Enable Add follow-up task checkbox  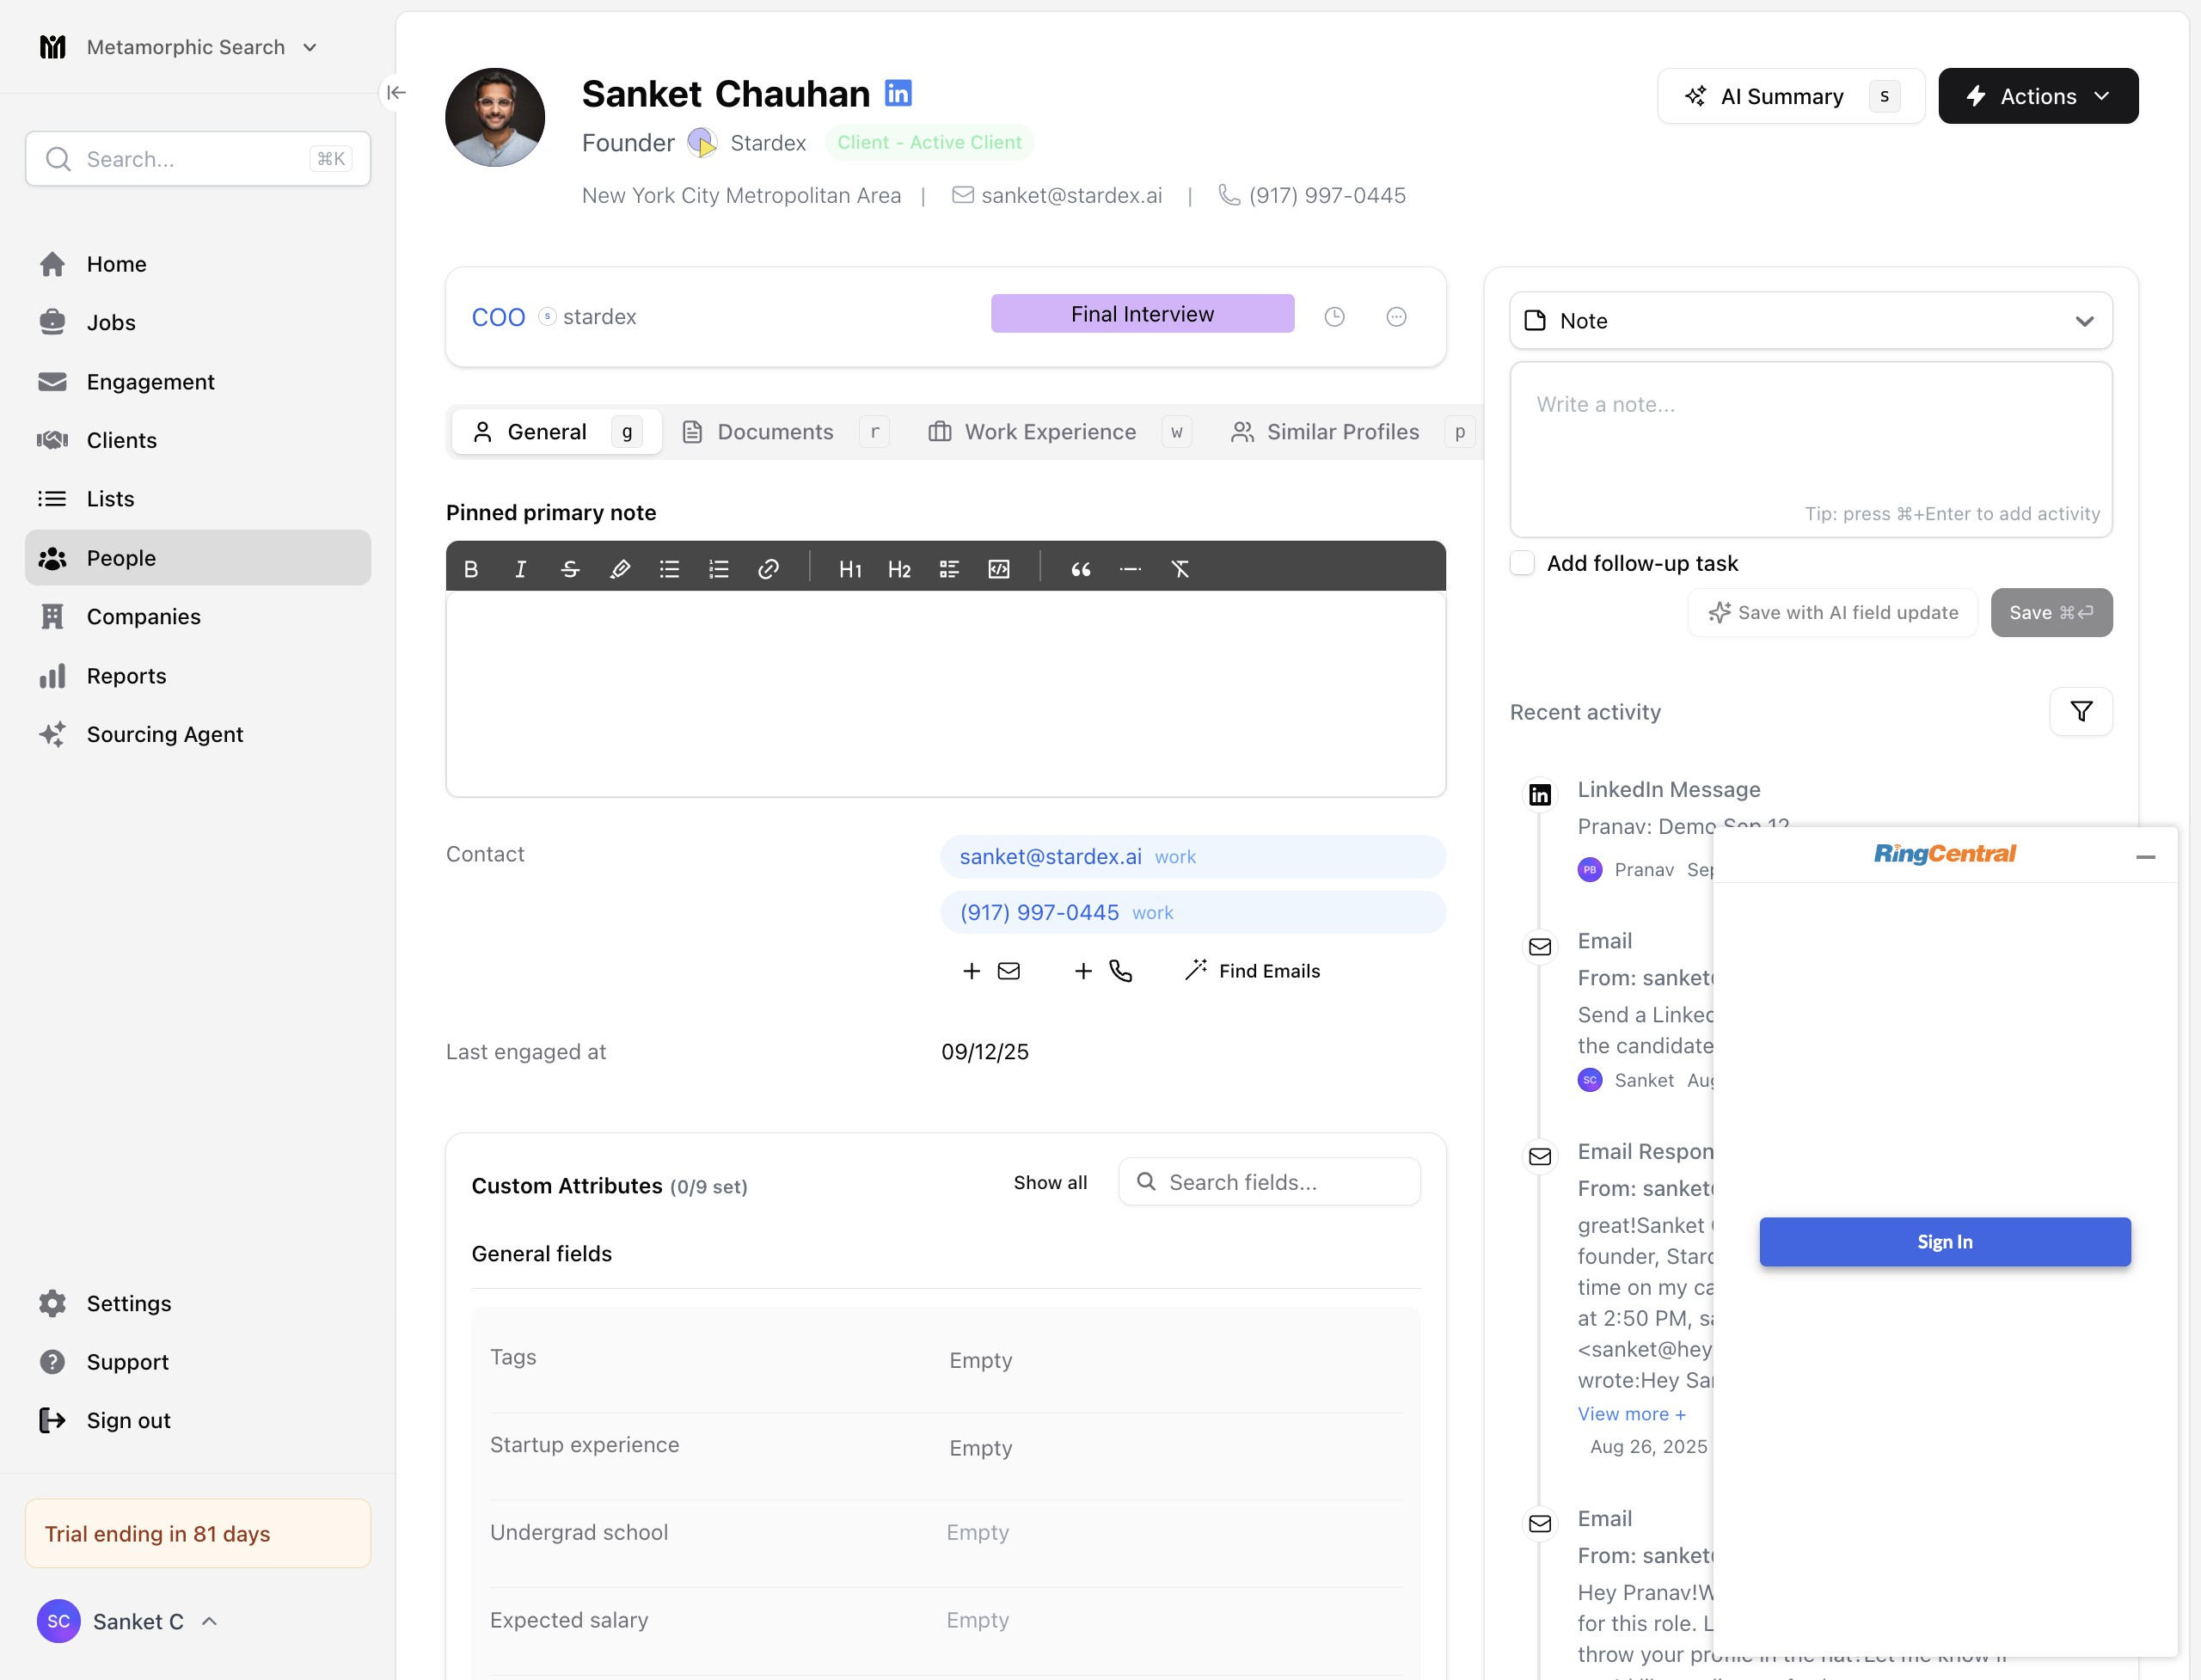(x=1522, y=563)
